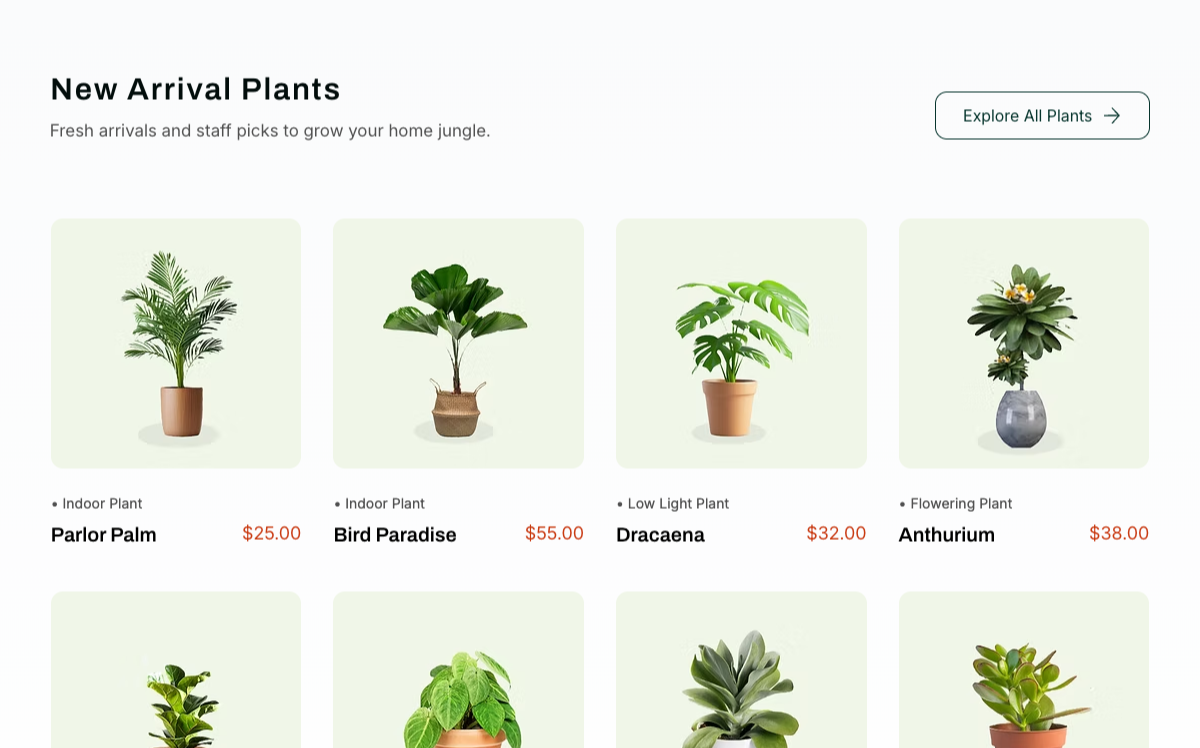
Task: Click the New Arrival Plants heading
Action: coord(195,89)
